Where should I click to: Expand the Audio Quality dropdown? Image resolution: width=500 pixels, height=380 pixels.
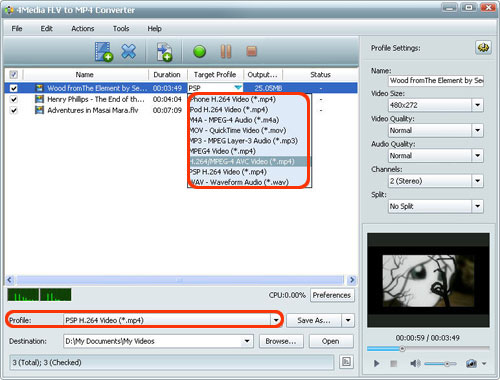tap(477, 155)
